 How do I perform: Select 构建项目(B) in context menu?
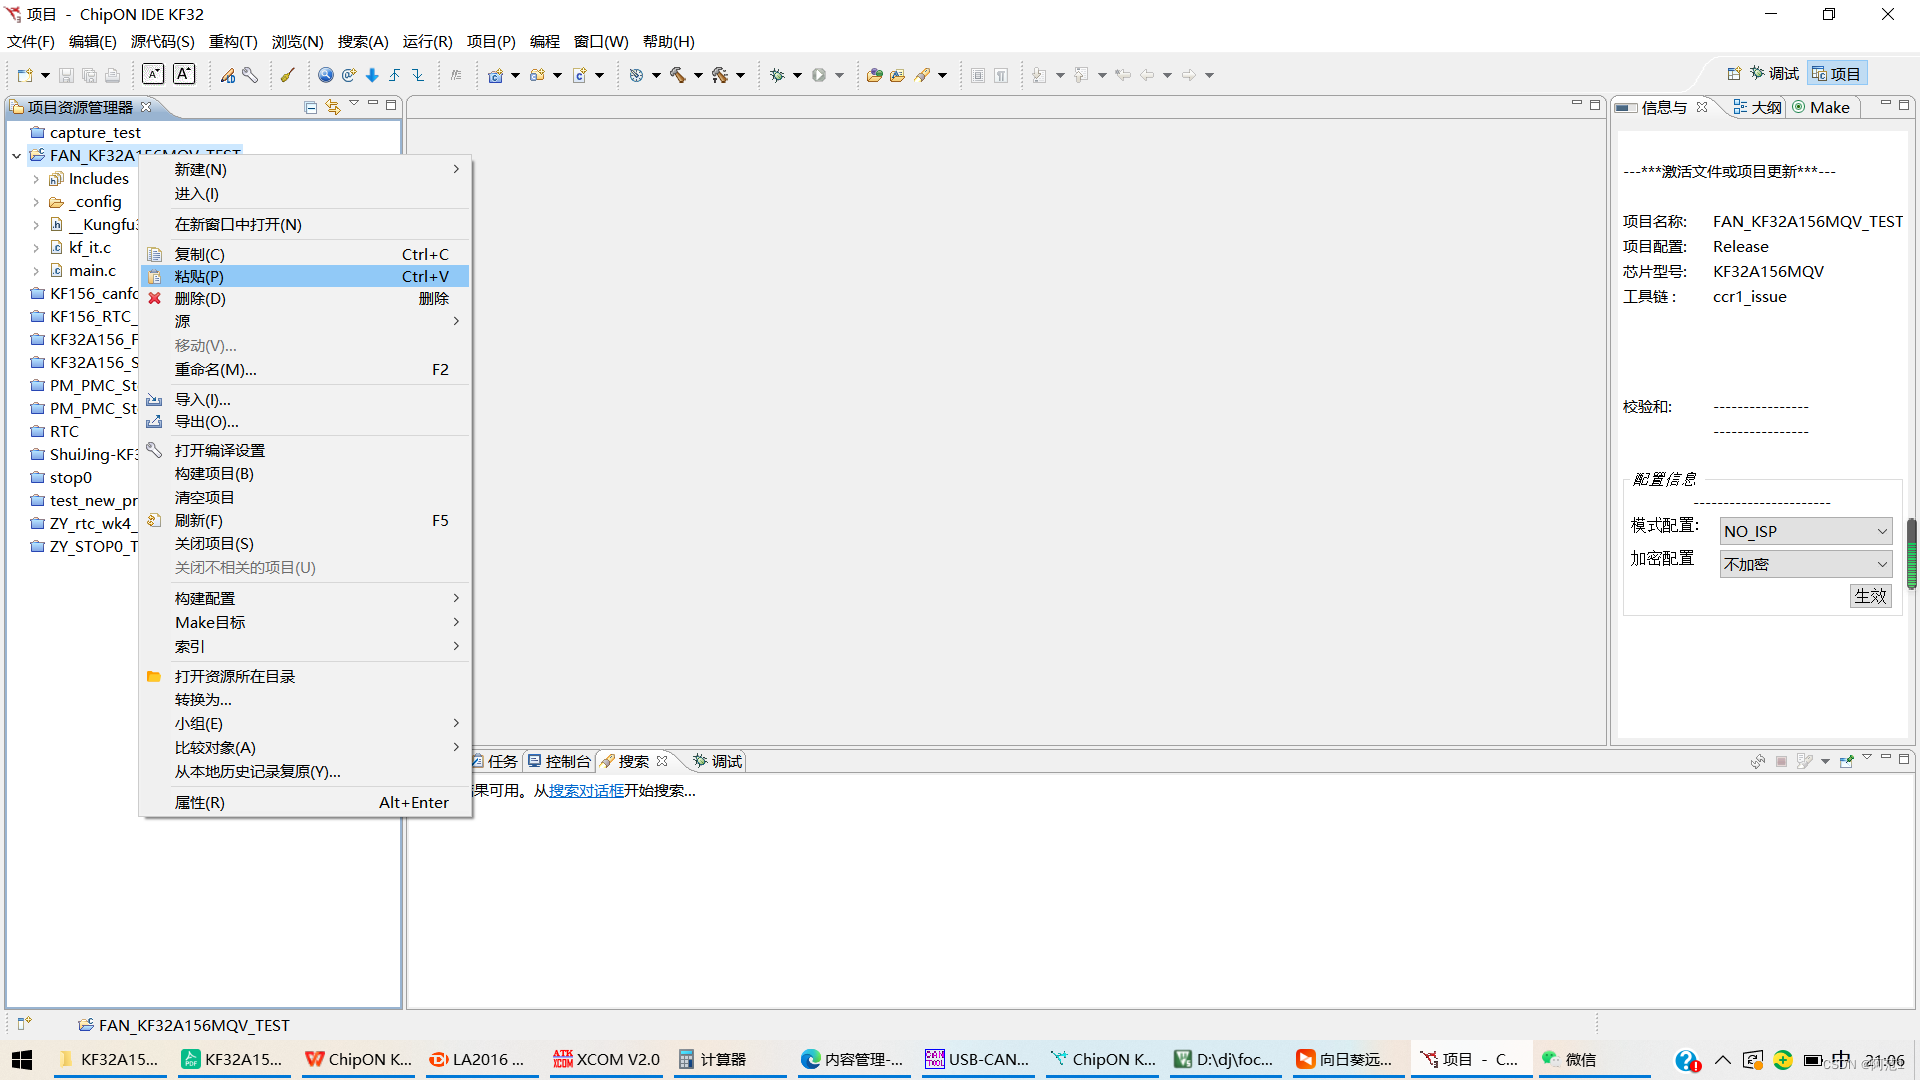click(214, 474)
